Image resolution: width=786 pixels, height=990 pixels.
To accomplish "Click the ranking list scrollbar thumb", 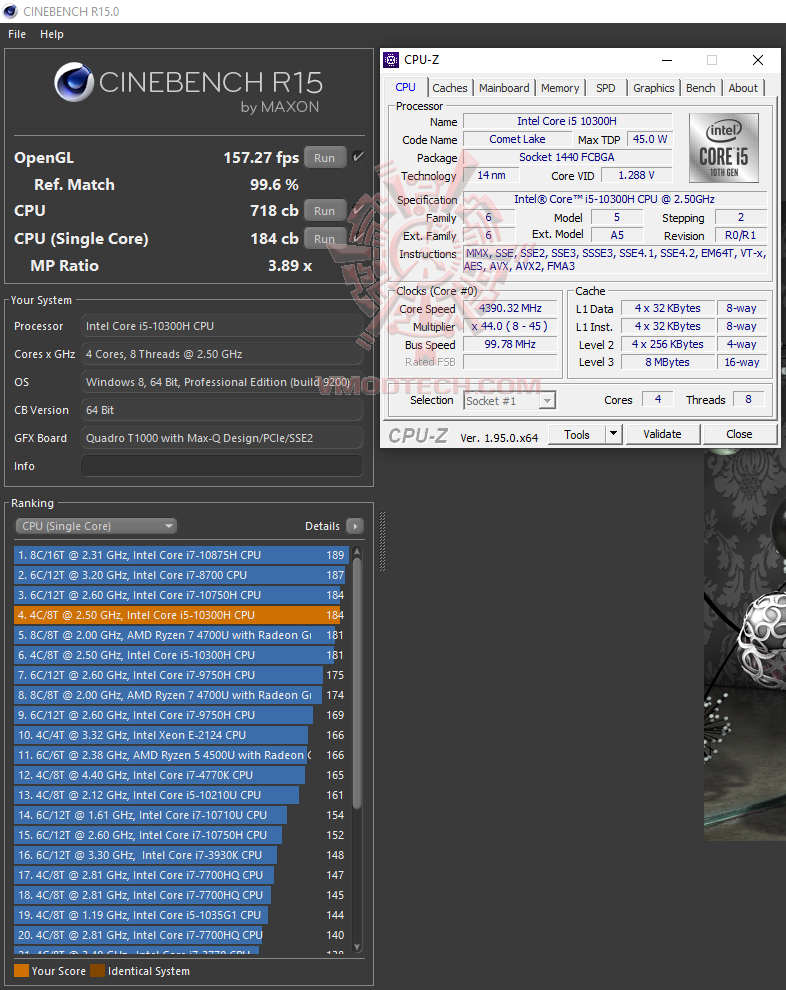I will [x=357, y=683].
